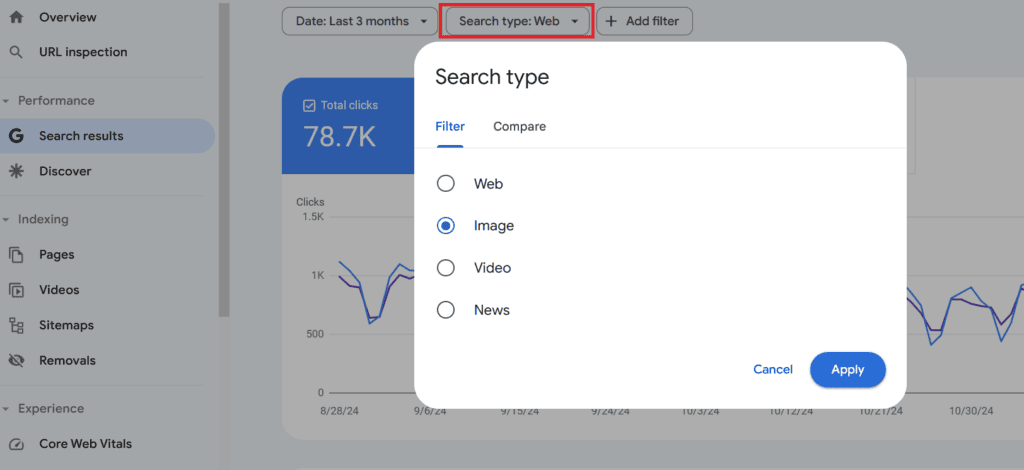1024x470 pixels.
Task: Toggle the Total clicks checkbox
Action: [309, 105]
